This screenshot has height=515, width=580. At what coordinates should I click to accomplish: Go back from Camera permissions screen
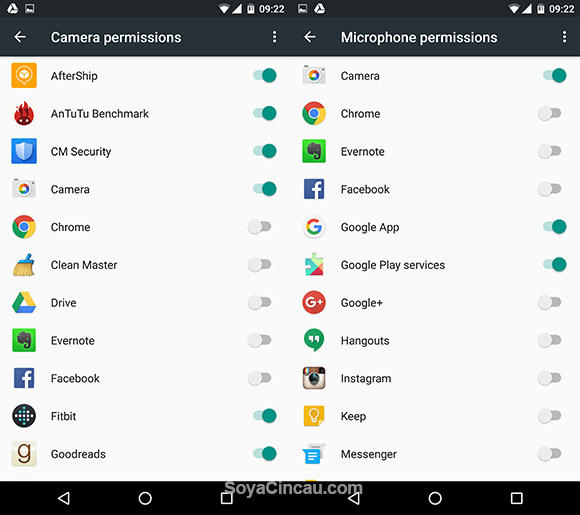click(20, 37)
